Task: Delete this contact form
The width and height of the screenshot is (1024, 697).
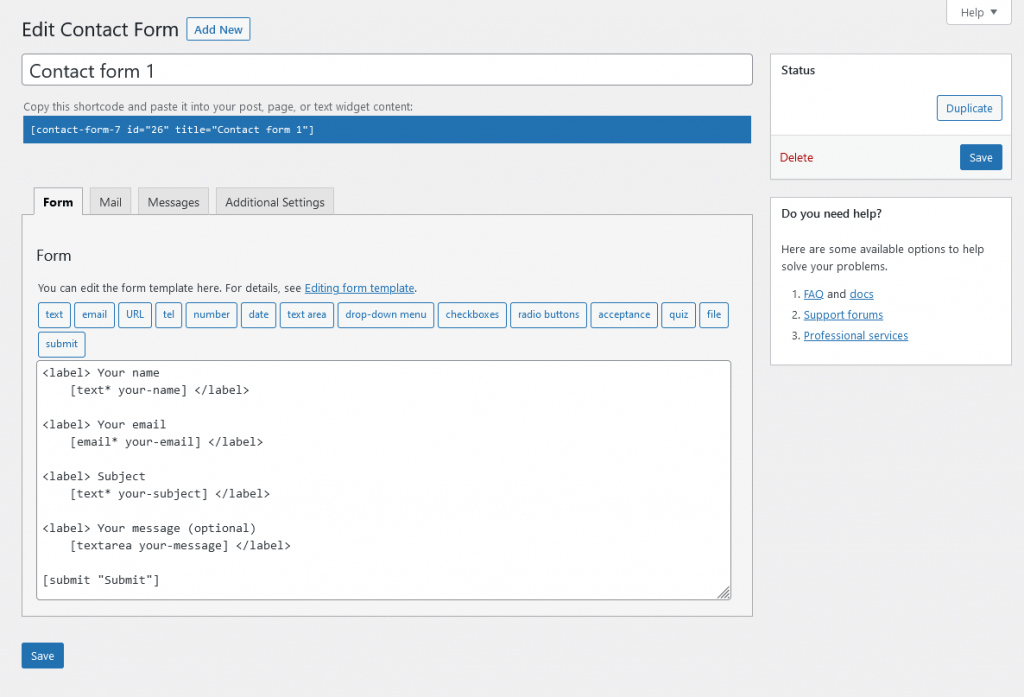Action: [x=797, y=157]
